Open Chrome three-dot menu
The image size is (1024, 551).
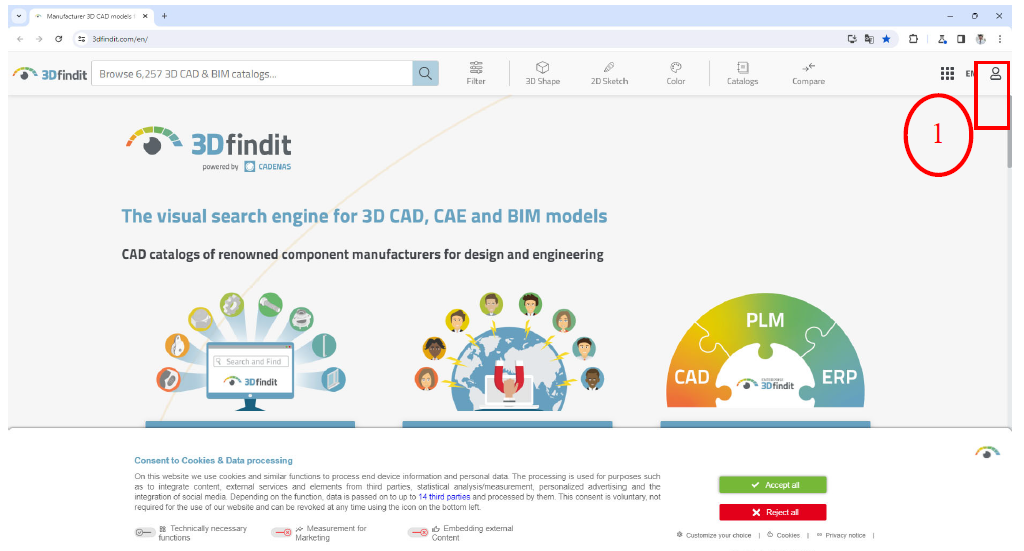tap(1000, 39)
